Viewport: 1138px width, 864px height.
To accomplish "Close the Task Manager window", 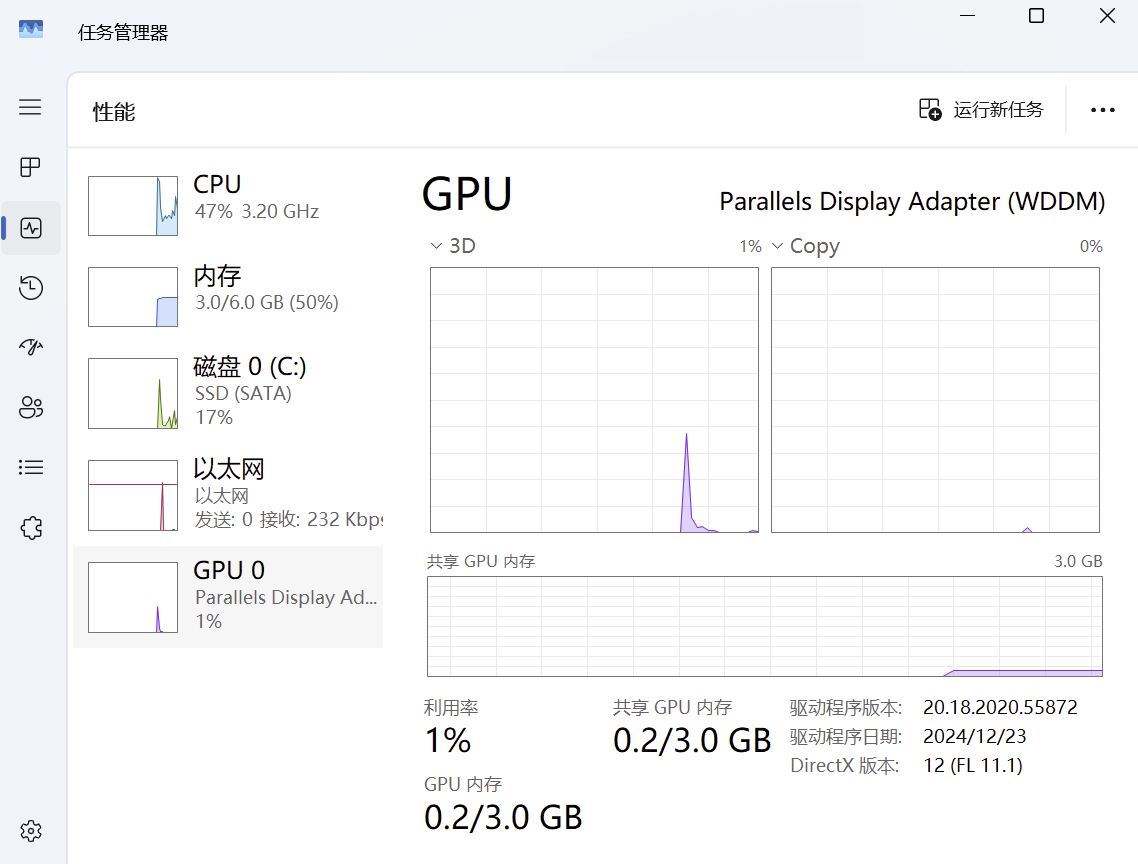I will [1107, 15].
